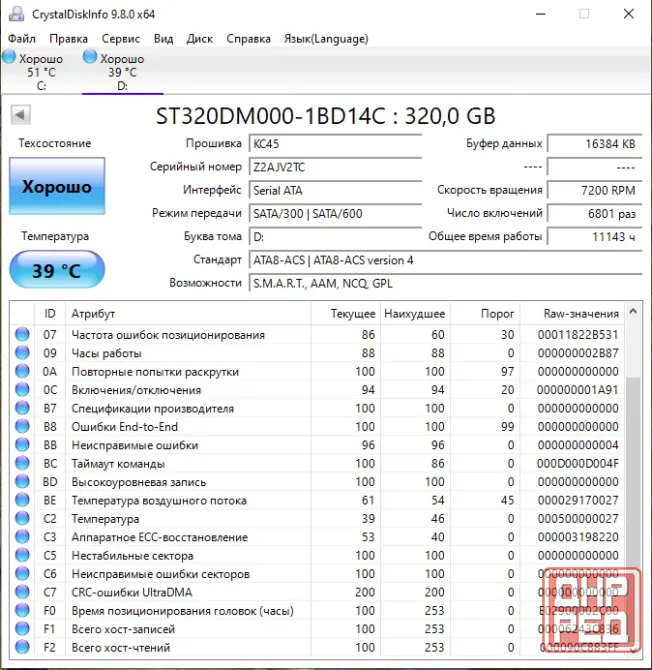Screen dimensions: 652x670
Task: Click status orb of attribute C6 row
Action: (x=22, y=573)
